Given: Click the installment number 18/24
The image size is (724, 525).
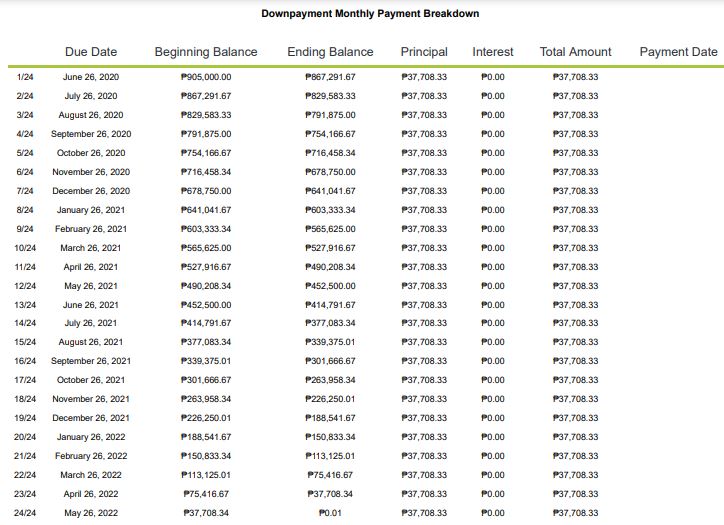Looking at the screenshot, I should [x=26, y=399].
